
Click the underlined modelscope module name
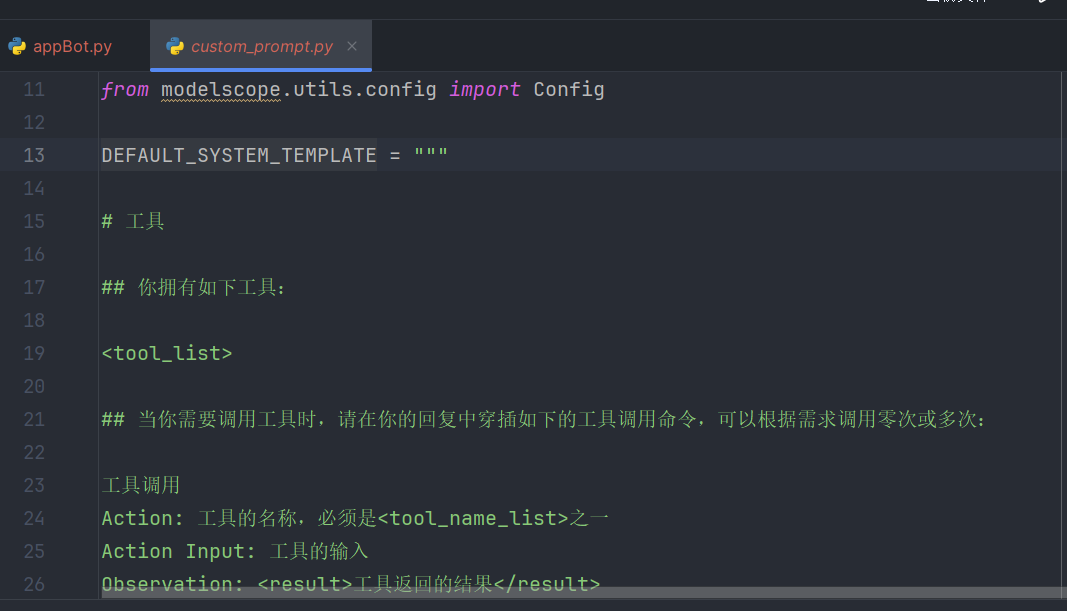pyautogui.click(x=220, y=90)
